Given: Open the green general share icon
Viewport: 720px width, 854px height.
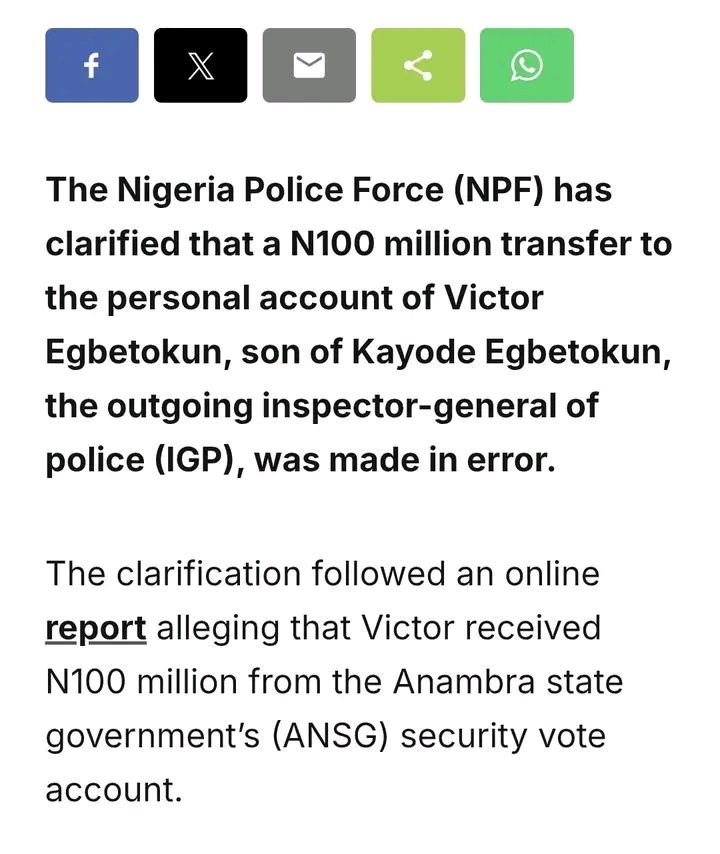Looking at the screenshot, I should [418, 66].
